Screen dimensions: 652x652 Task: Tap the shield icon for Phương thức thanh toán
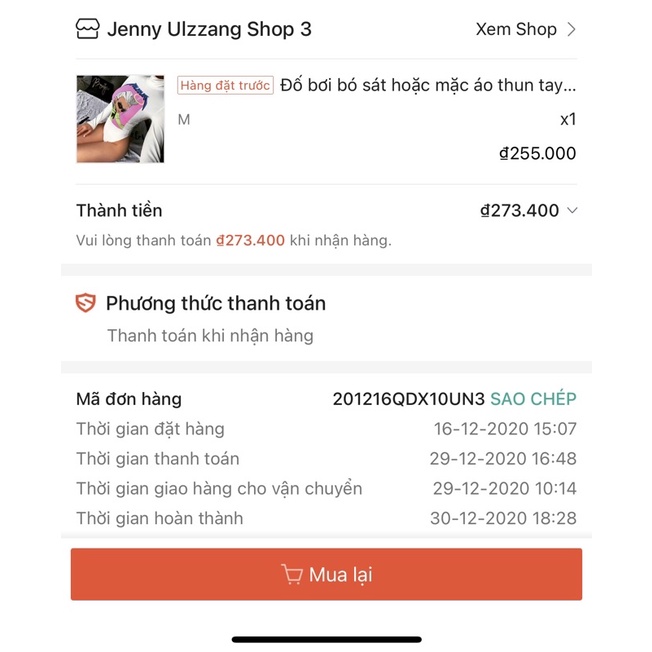click(x=86, y=303)
